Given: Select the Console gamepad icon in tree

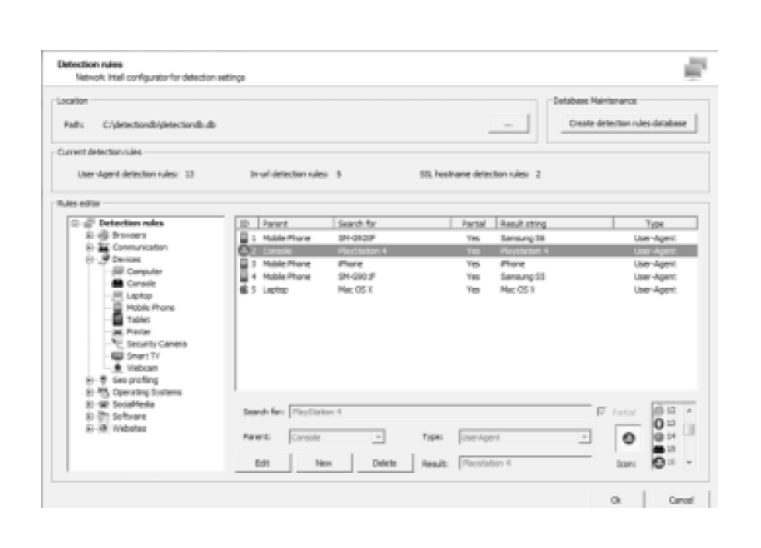Looking at the screenshot, I should pyautogui.click(x=117, y=283).
